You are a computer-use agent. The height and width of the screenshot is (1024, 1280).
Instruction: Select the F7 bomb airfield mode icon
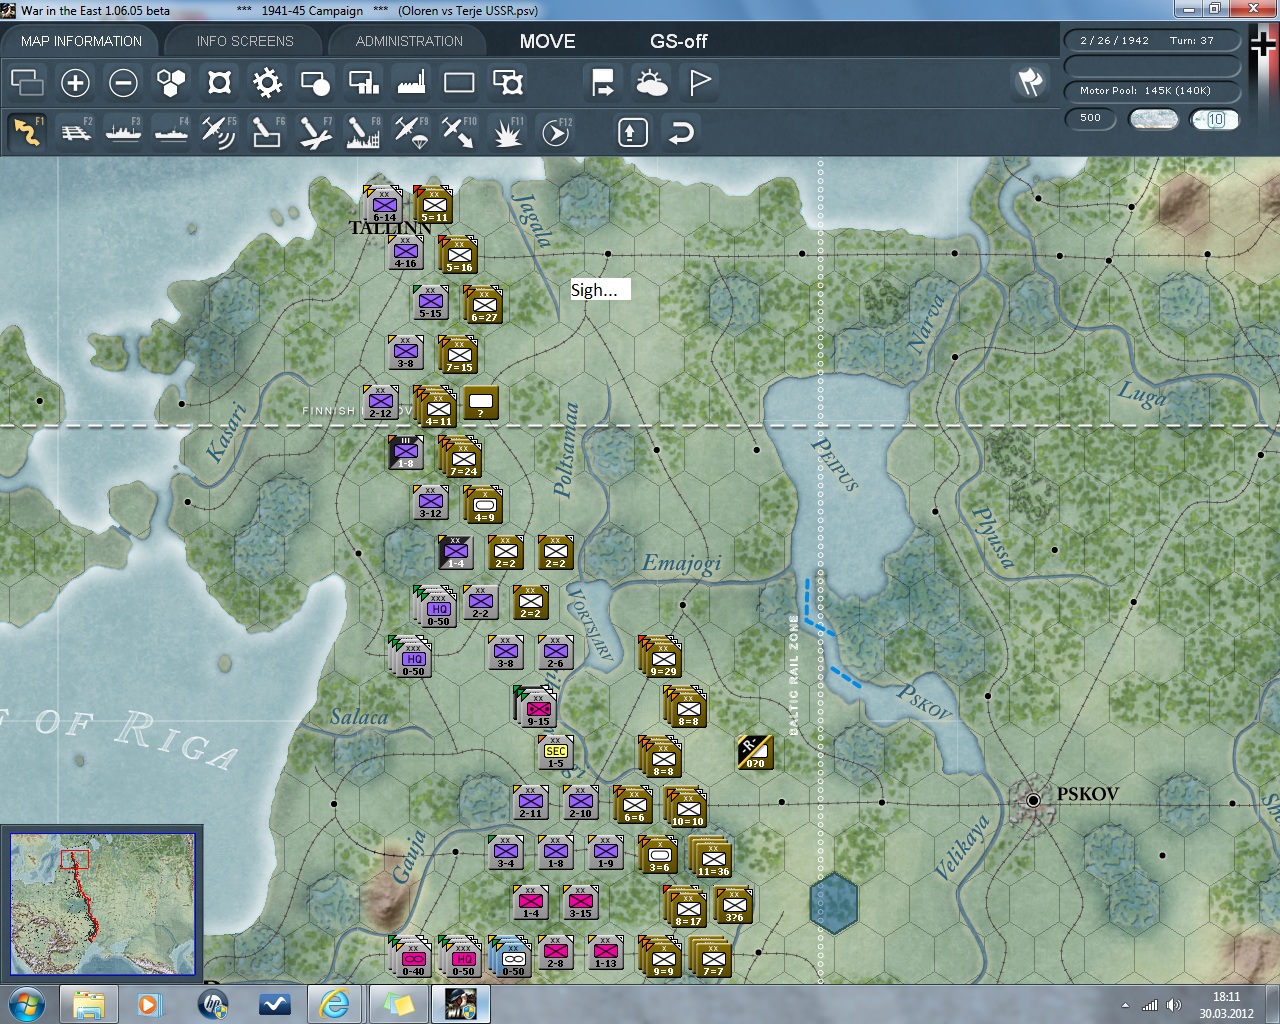[x=315, y=132]
